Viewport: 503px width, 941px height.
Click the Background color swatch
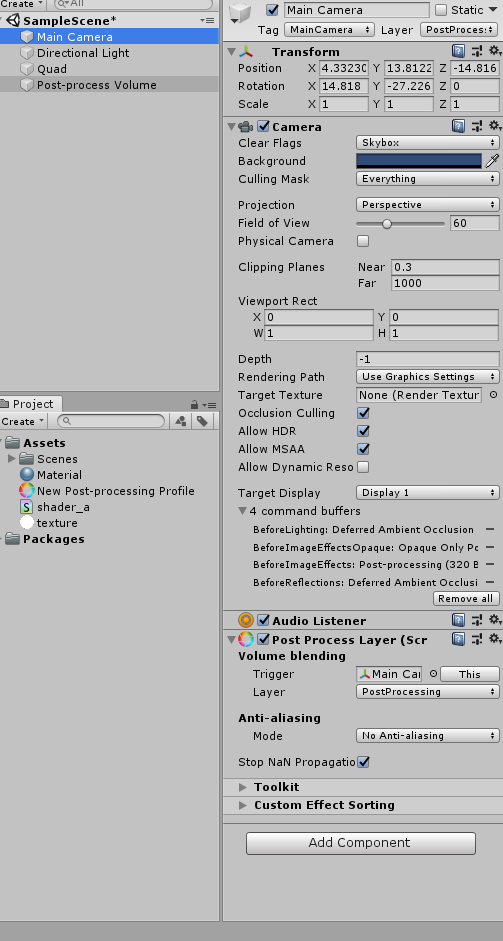419,161
